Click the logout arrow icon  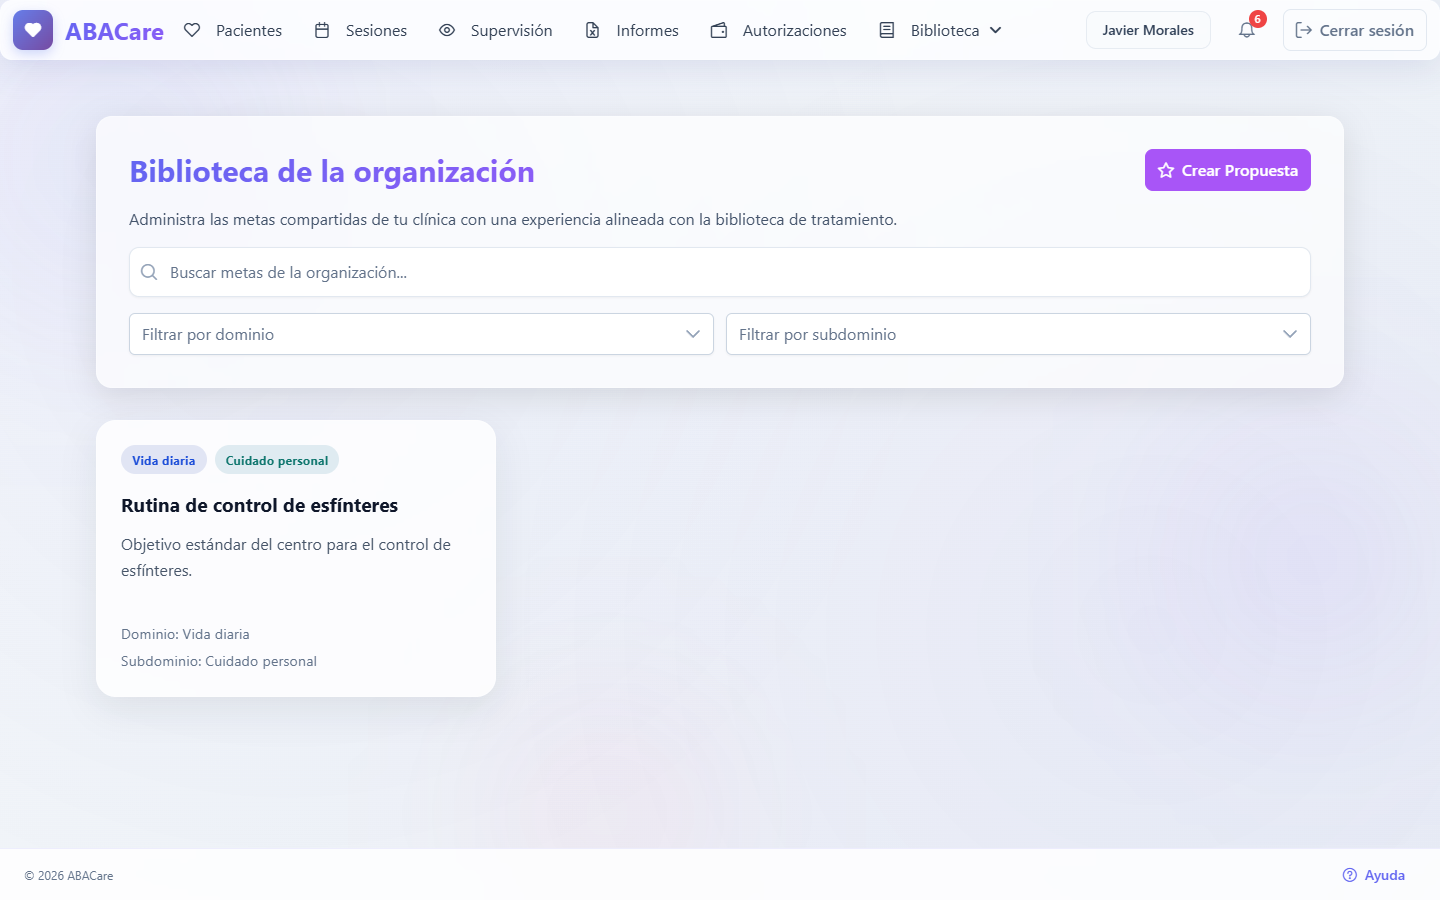point(1303,30)
